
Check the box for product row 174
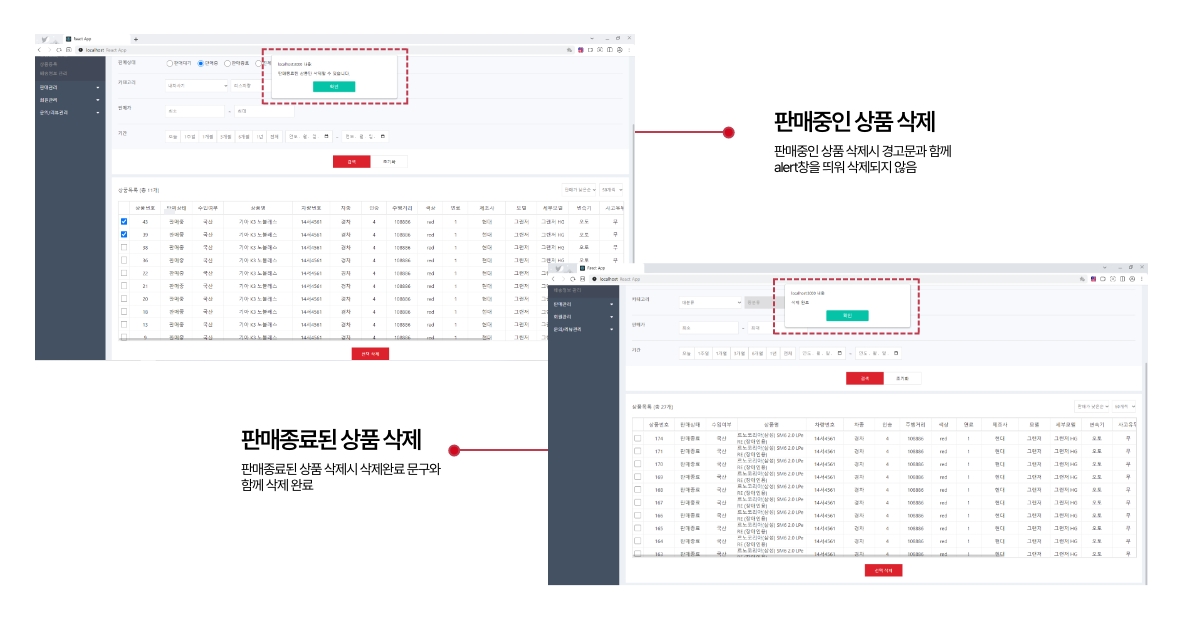pos(638,438)
